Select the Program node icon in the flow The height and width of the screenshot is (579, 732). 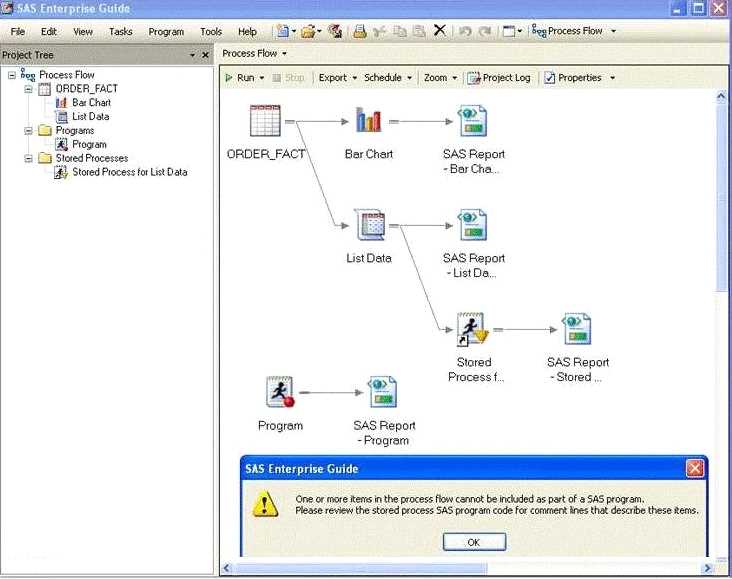point(280,392)
